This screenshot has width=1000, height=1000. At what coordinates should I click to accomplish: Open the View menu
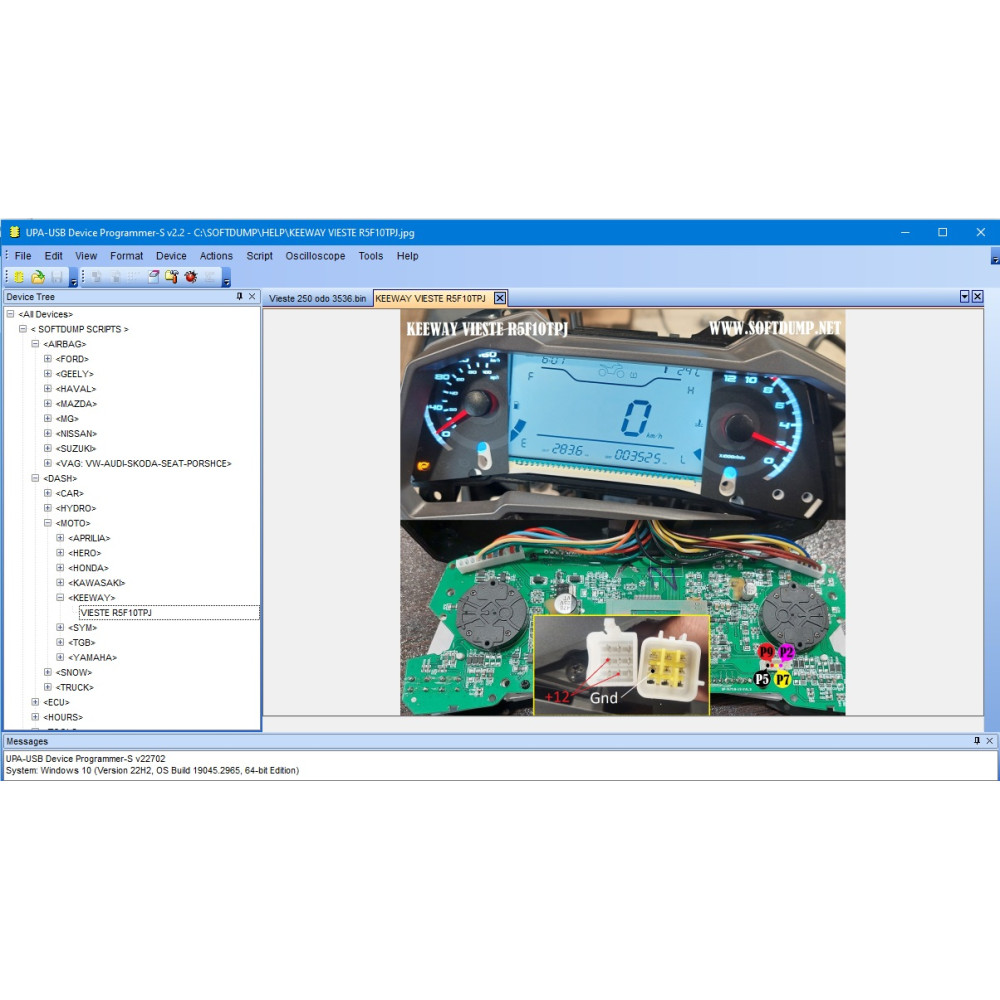pos(86,256)
